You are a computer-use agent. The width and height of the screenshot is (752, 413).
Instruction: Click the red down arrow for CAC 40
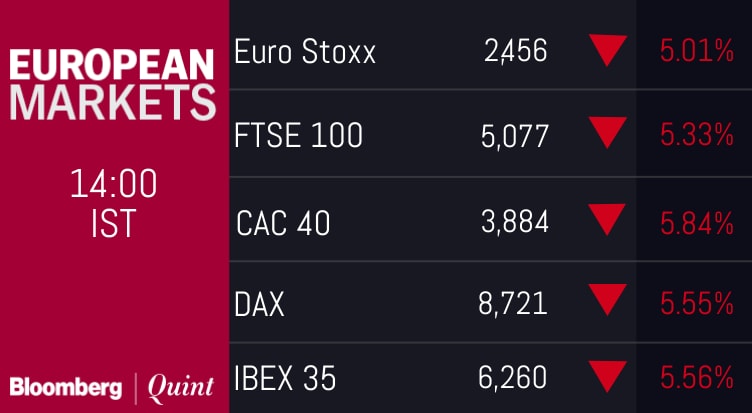coord(607,218)
